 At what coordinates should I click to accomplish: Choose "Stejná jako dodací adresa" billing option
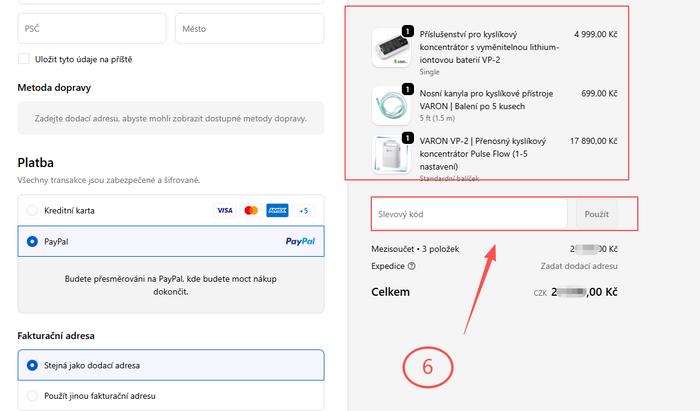click(x=33, y=365)
